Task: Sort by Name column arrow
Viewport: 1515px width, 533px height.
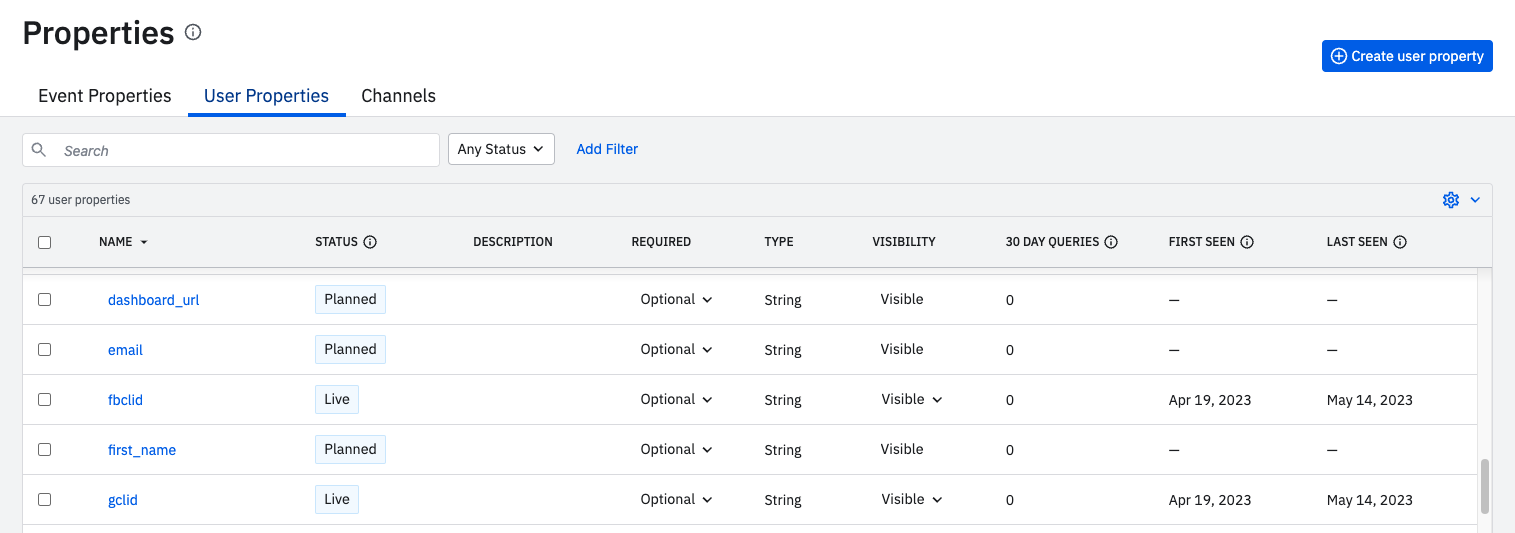Action: (x=144, y=242)
